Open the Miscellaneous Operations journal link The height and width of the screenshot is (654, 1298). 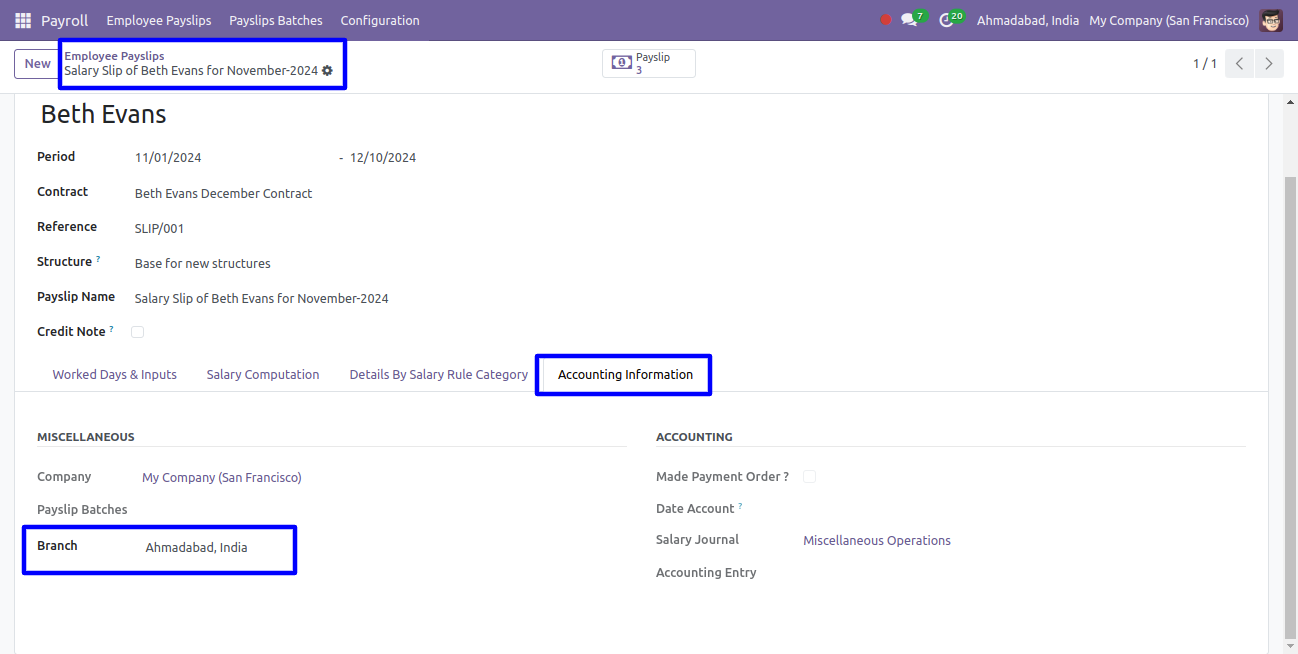pos(876,541)
